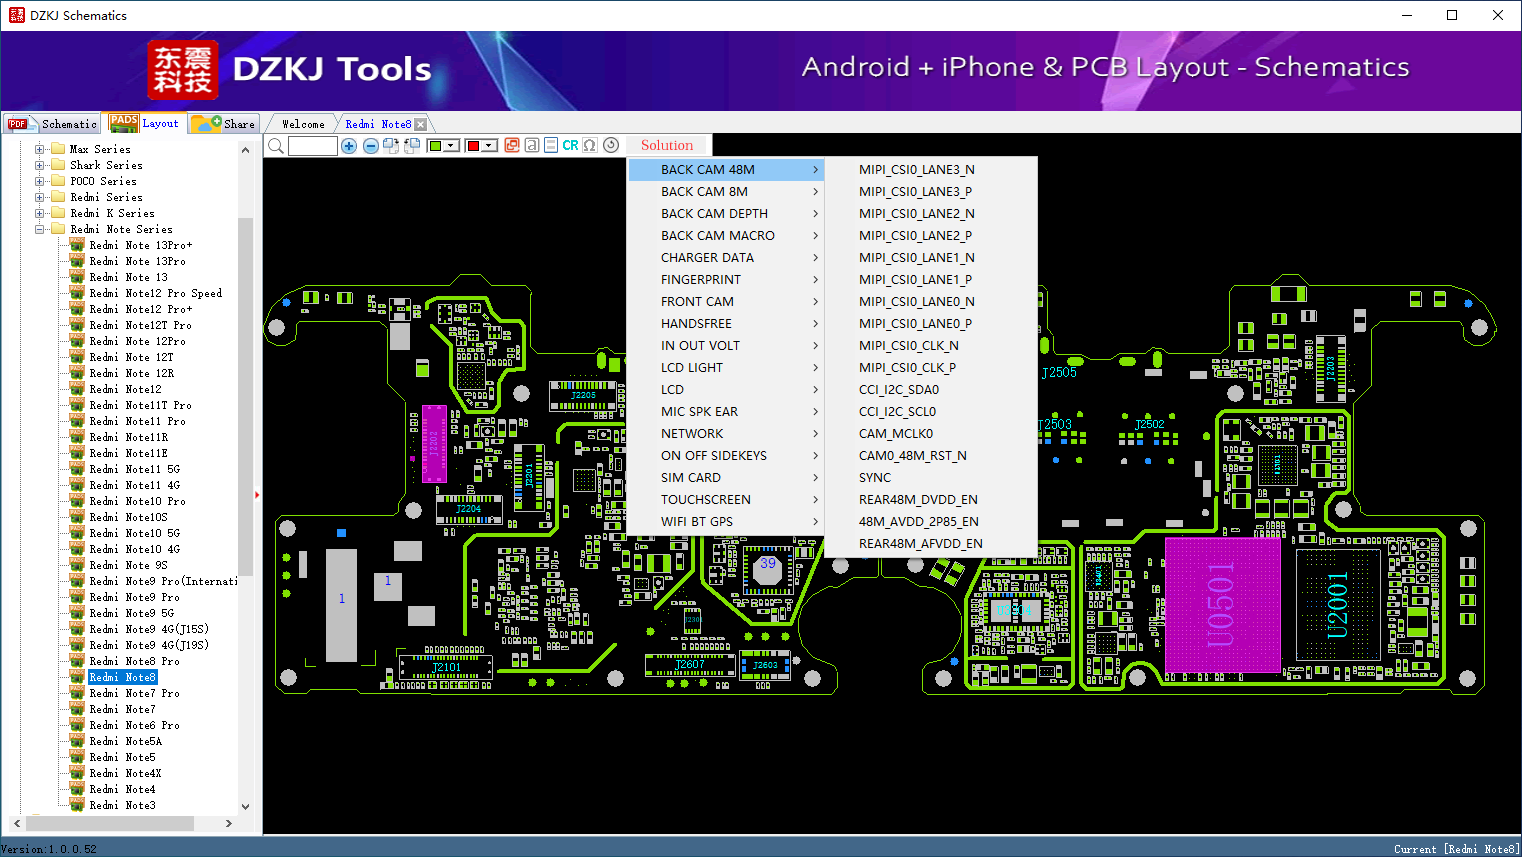Click the gray letter 'a' toolbar icon
This screenshot has height=857, width=1522.
pyautogui.click(x=532, y=145)
